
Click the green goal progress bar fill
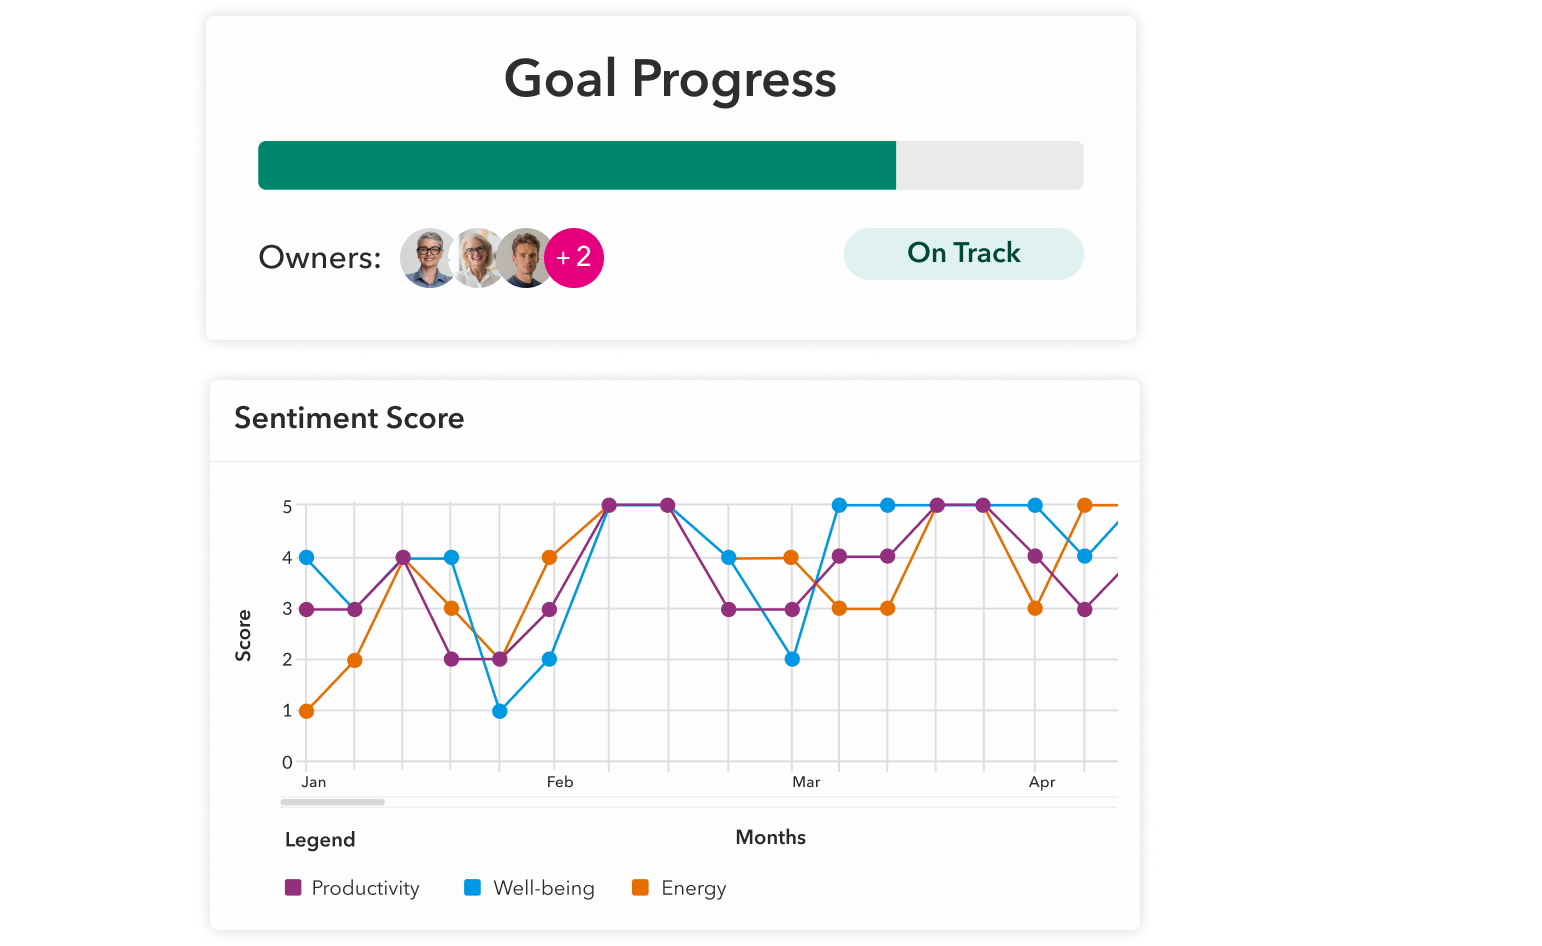point(577,165)
